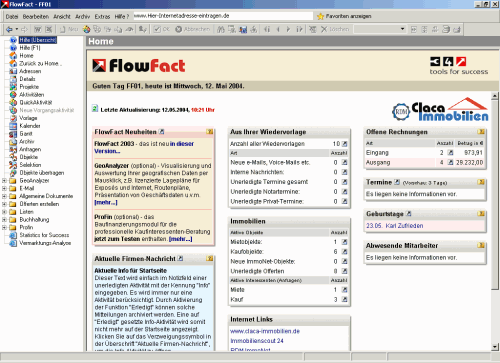Click the OK checkmark toolbar button
500x363 pixels.
click(x=162, y=29)
